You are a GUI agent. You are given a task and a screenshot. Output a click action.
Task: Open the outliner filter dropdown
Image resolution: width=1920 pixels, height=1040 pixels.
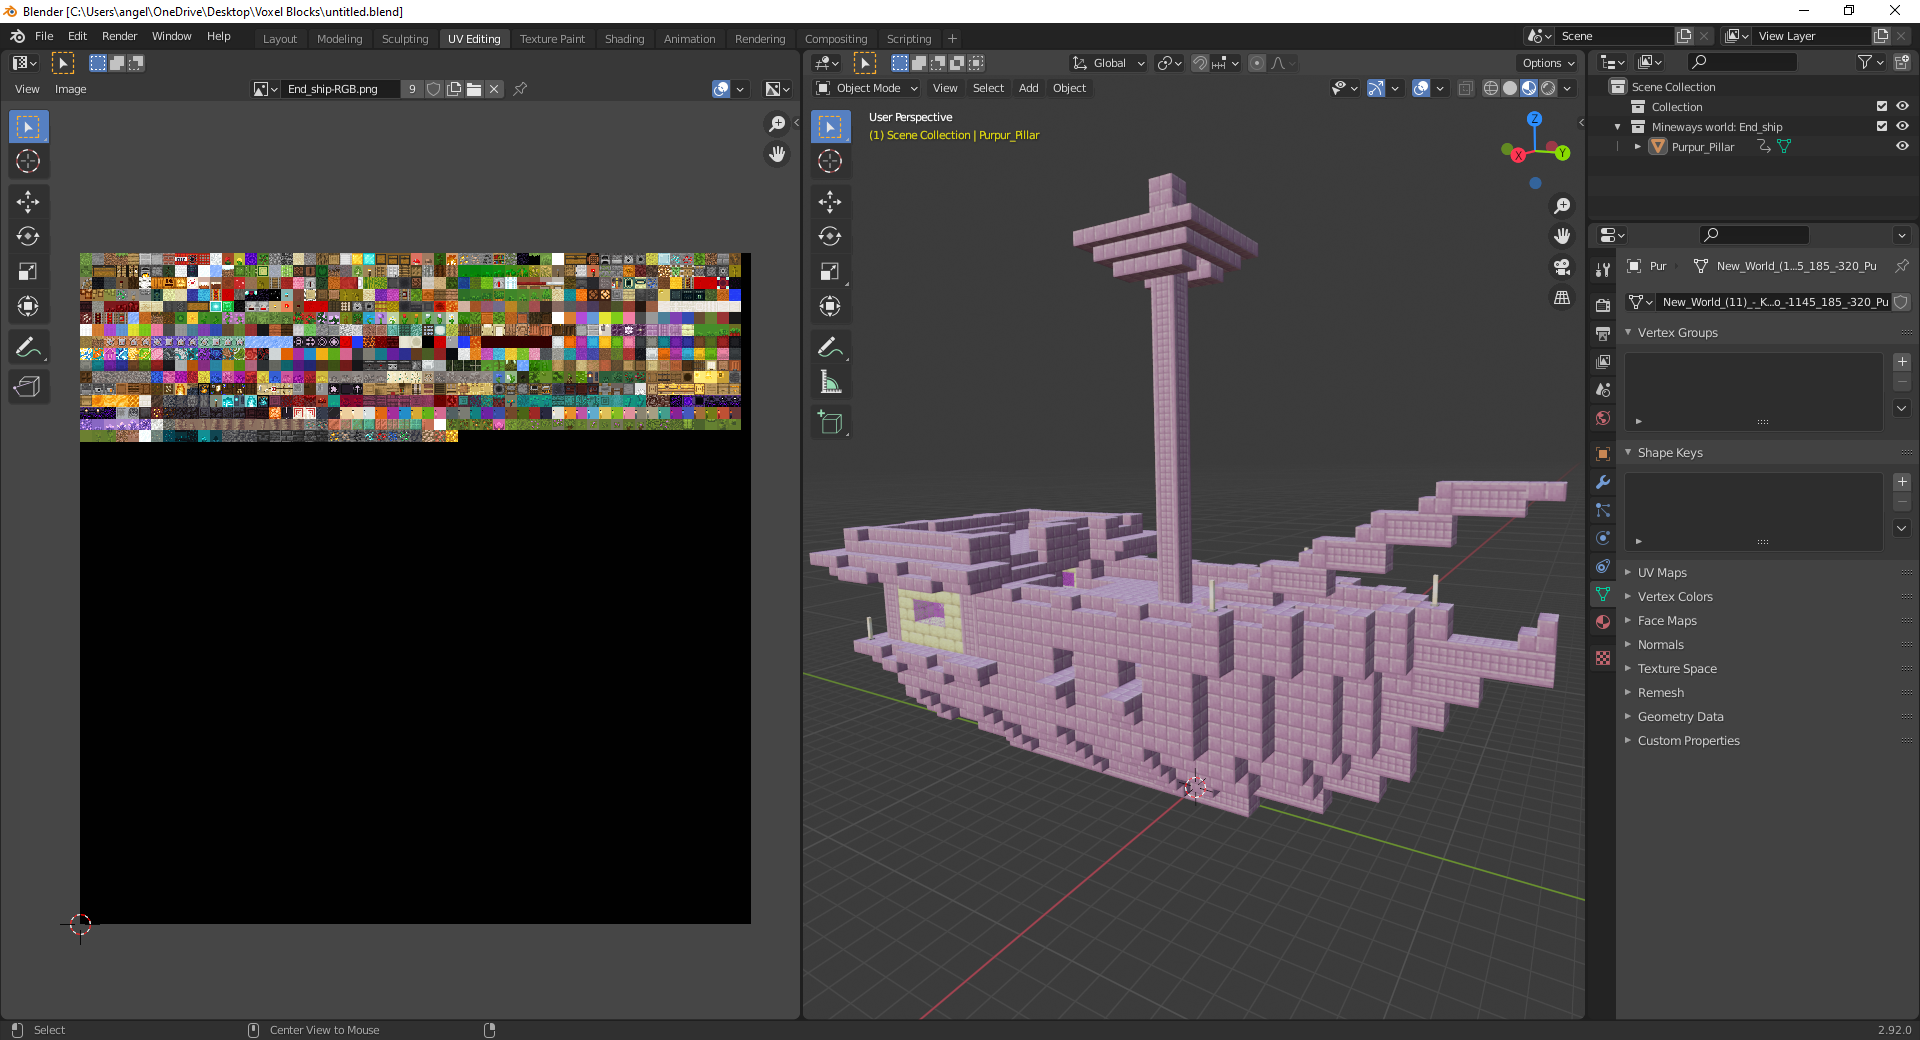coord(1870,62)
